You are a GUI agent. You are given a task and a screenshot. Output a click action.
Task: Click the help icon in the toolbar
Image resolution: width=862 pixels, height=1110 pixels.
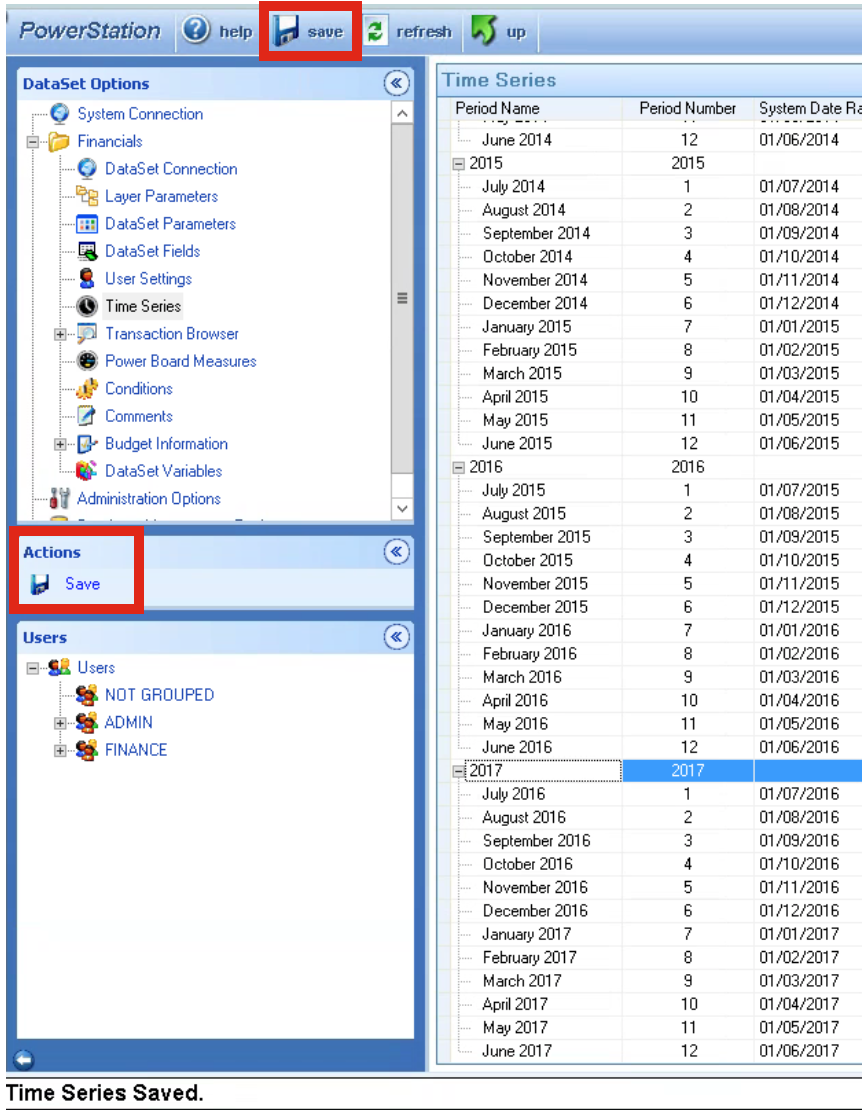pos(196,31)
